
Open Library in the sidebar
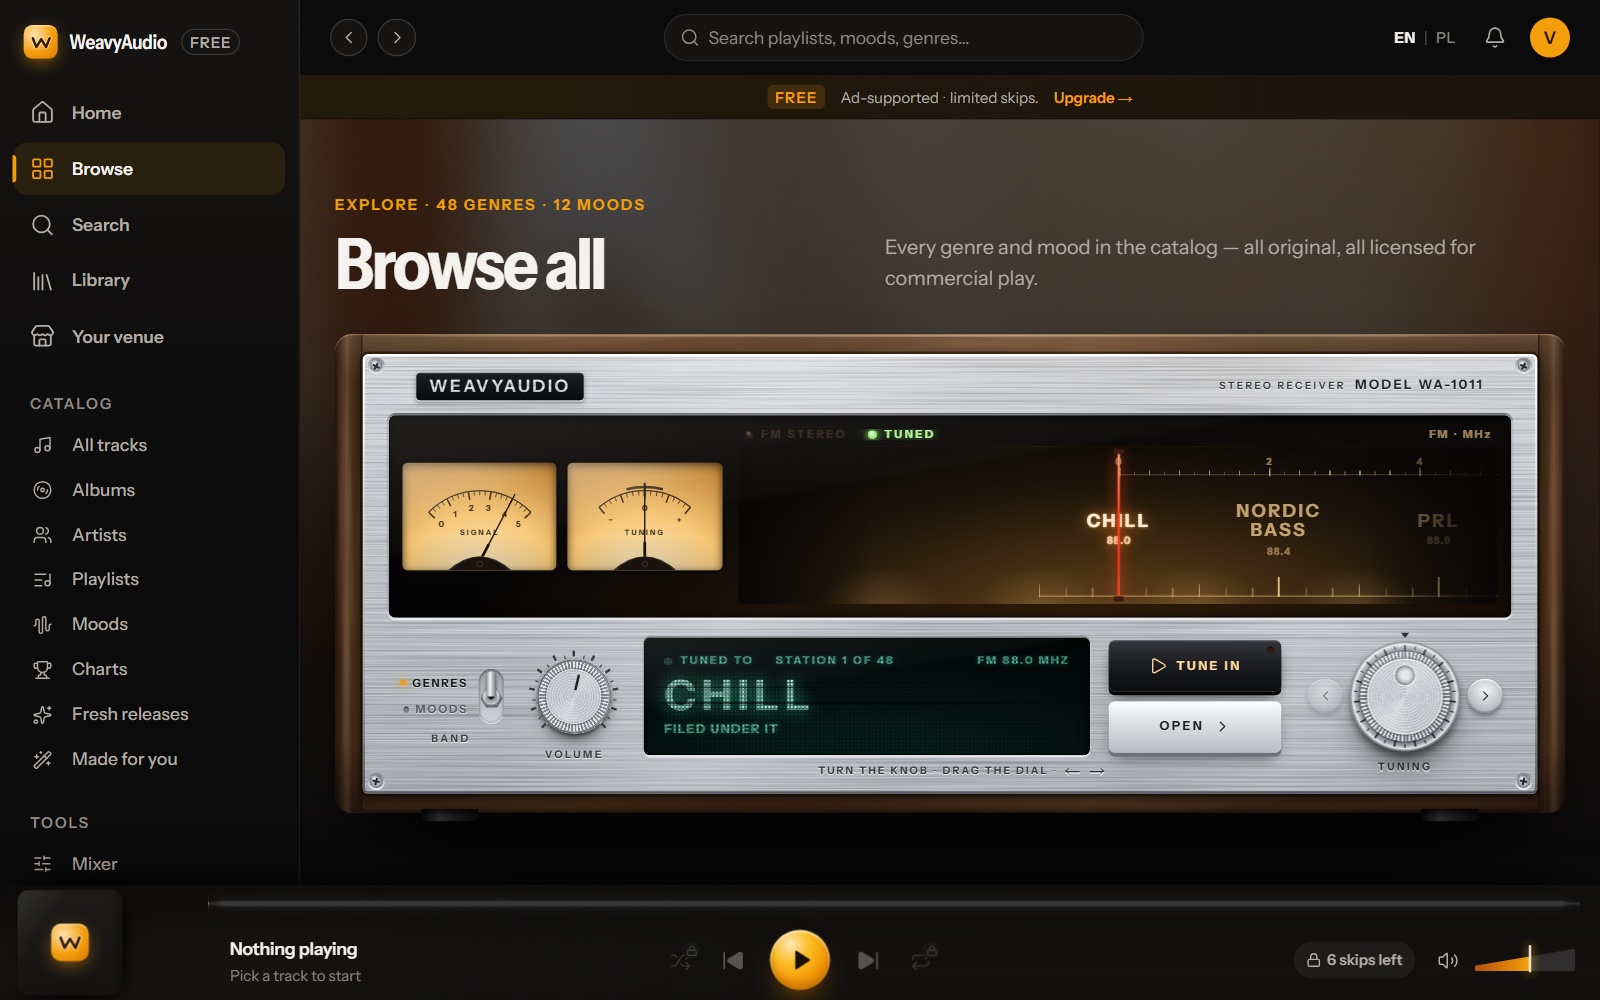[x=149, y=280]
